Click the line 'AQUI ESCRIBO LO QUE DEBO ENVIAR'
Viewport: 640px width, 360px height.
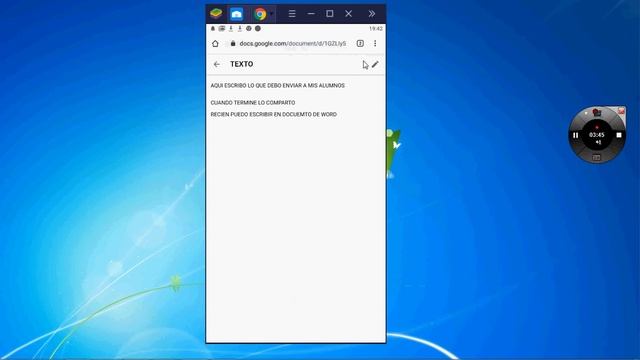click(278, 85)
